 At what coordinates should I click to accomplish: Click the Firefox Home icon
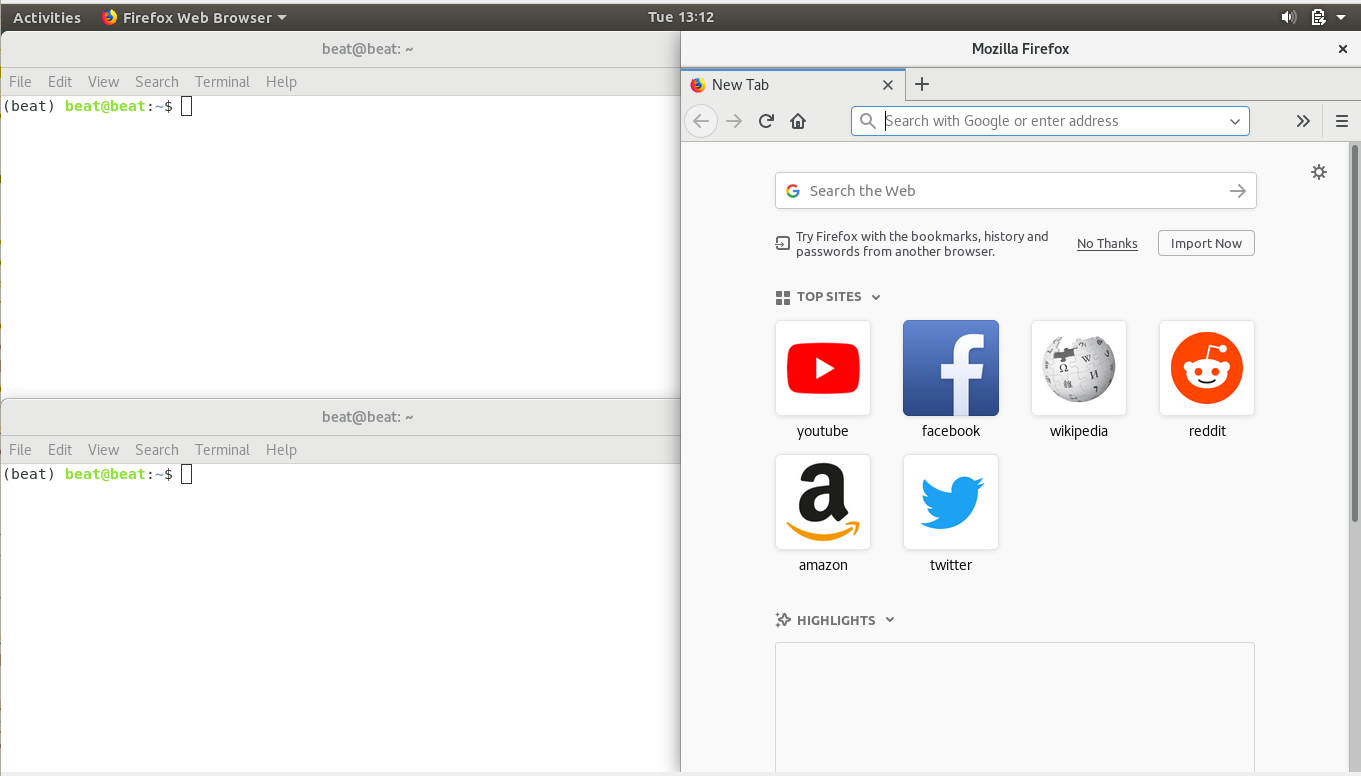(798, 121)
